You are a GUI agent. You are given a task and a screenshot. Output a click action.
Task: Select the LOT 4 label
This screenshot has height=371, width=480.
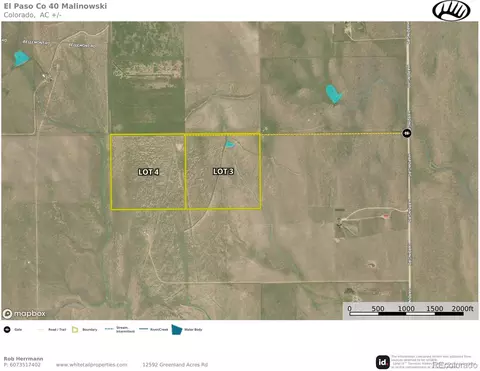[x=149, y=172]
